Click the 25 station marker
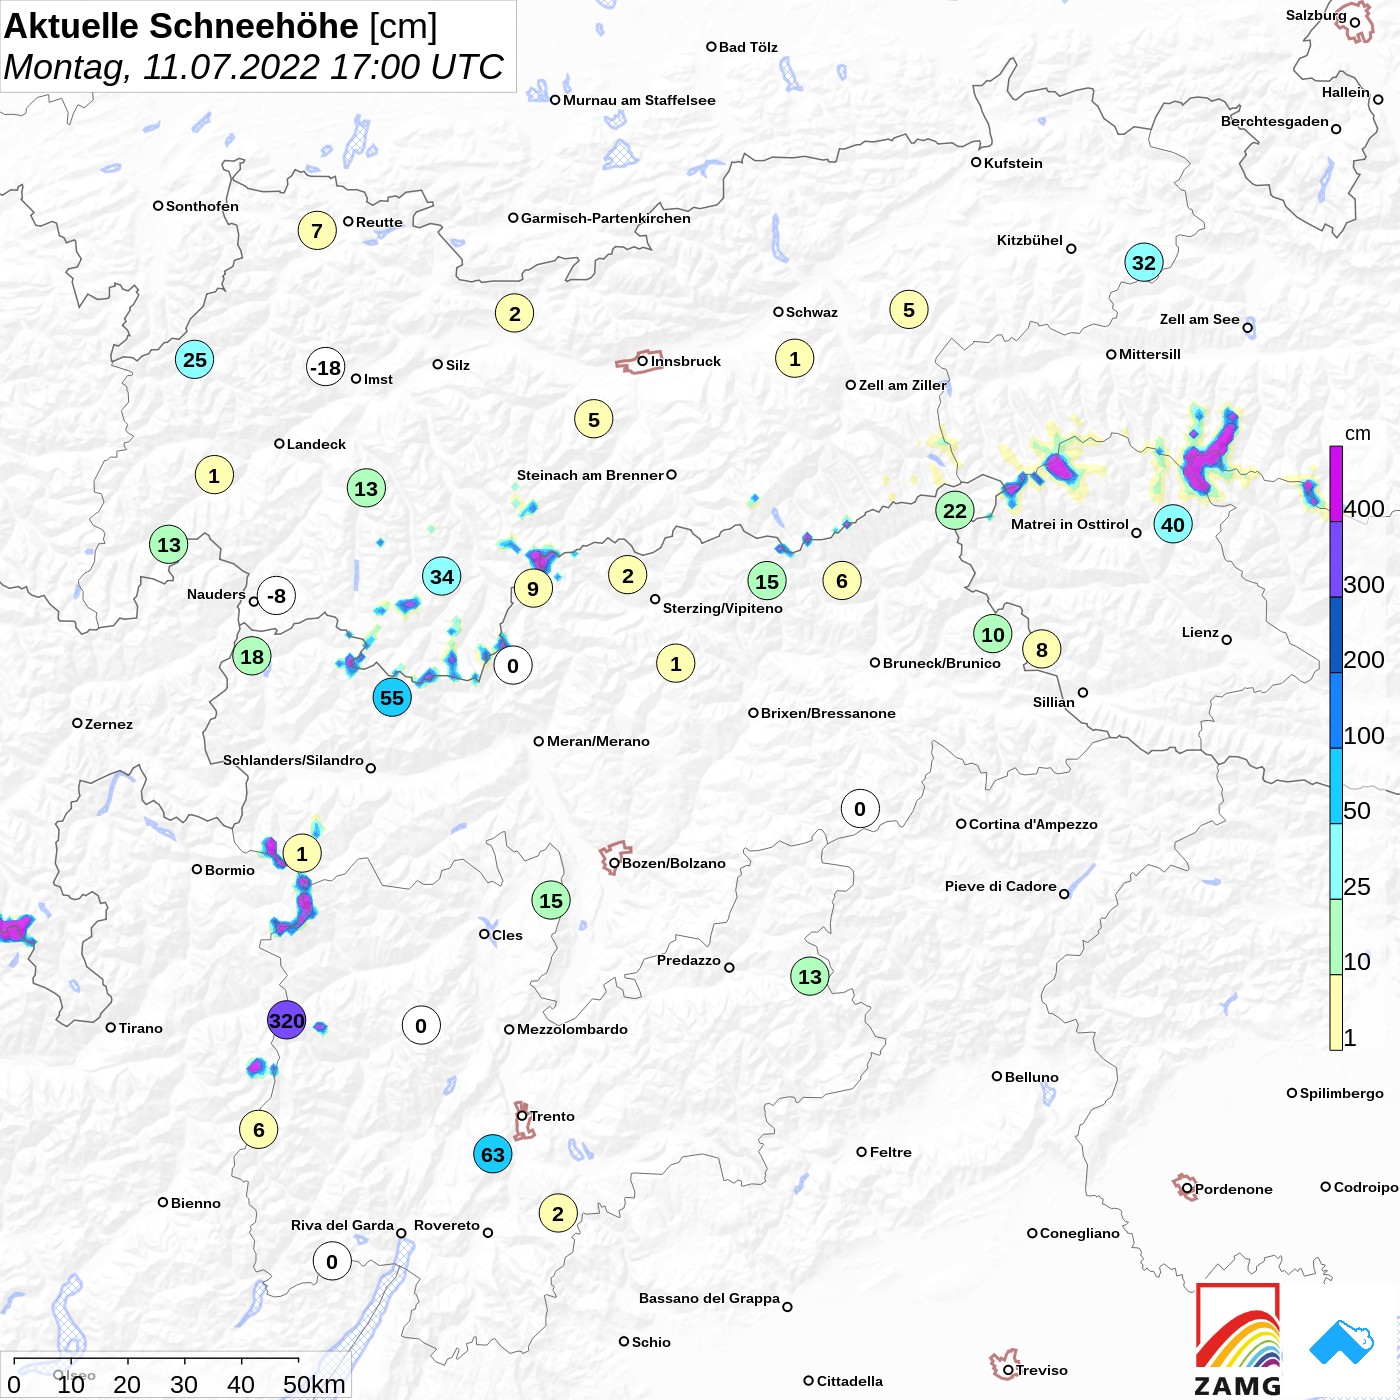1400x1400 pixels. click(x=195, y=360)
